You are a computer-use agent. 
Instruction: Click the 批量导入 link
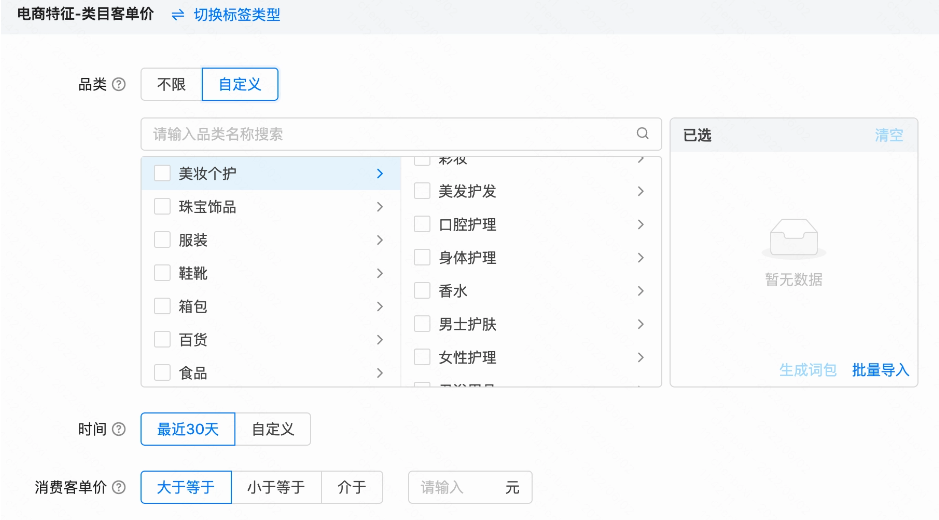[x=880, y=370]
